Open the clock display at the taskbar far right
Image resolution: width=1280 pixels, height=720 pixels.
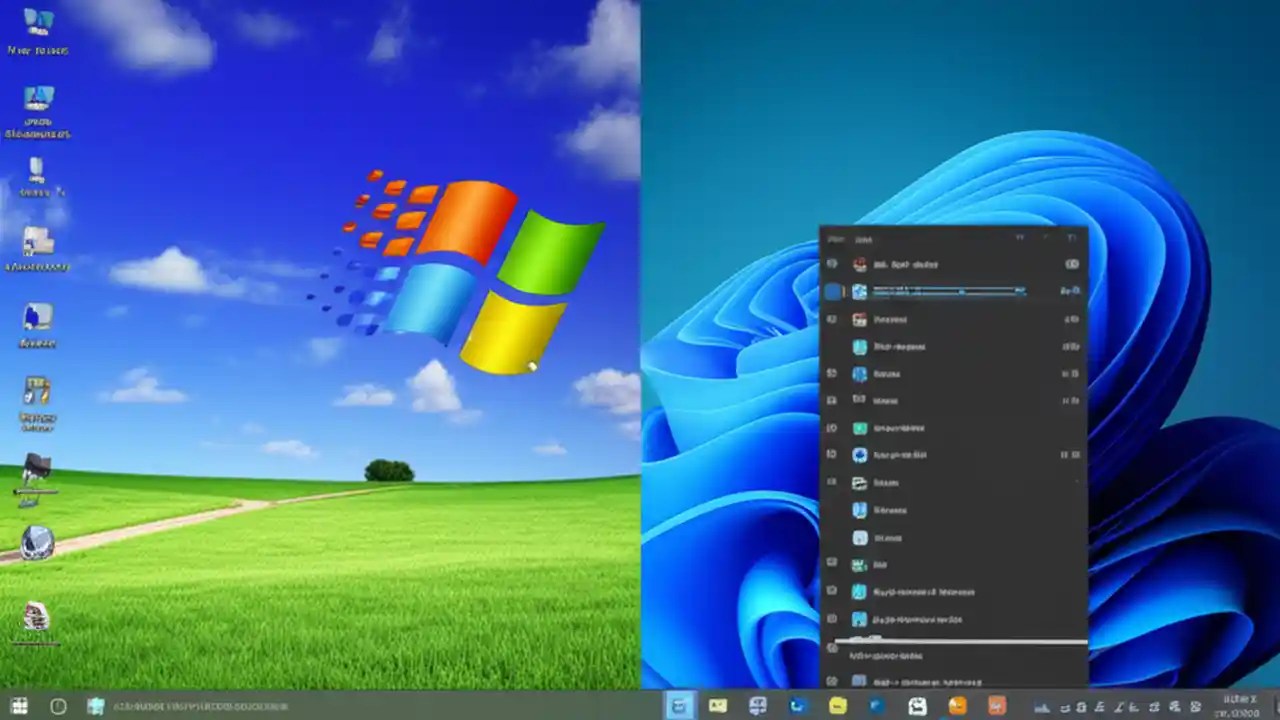coord(1238,707)
